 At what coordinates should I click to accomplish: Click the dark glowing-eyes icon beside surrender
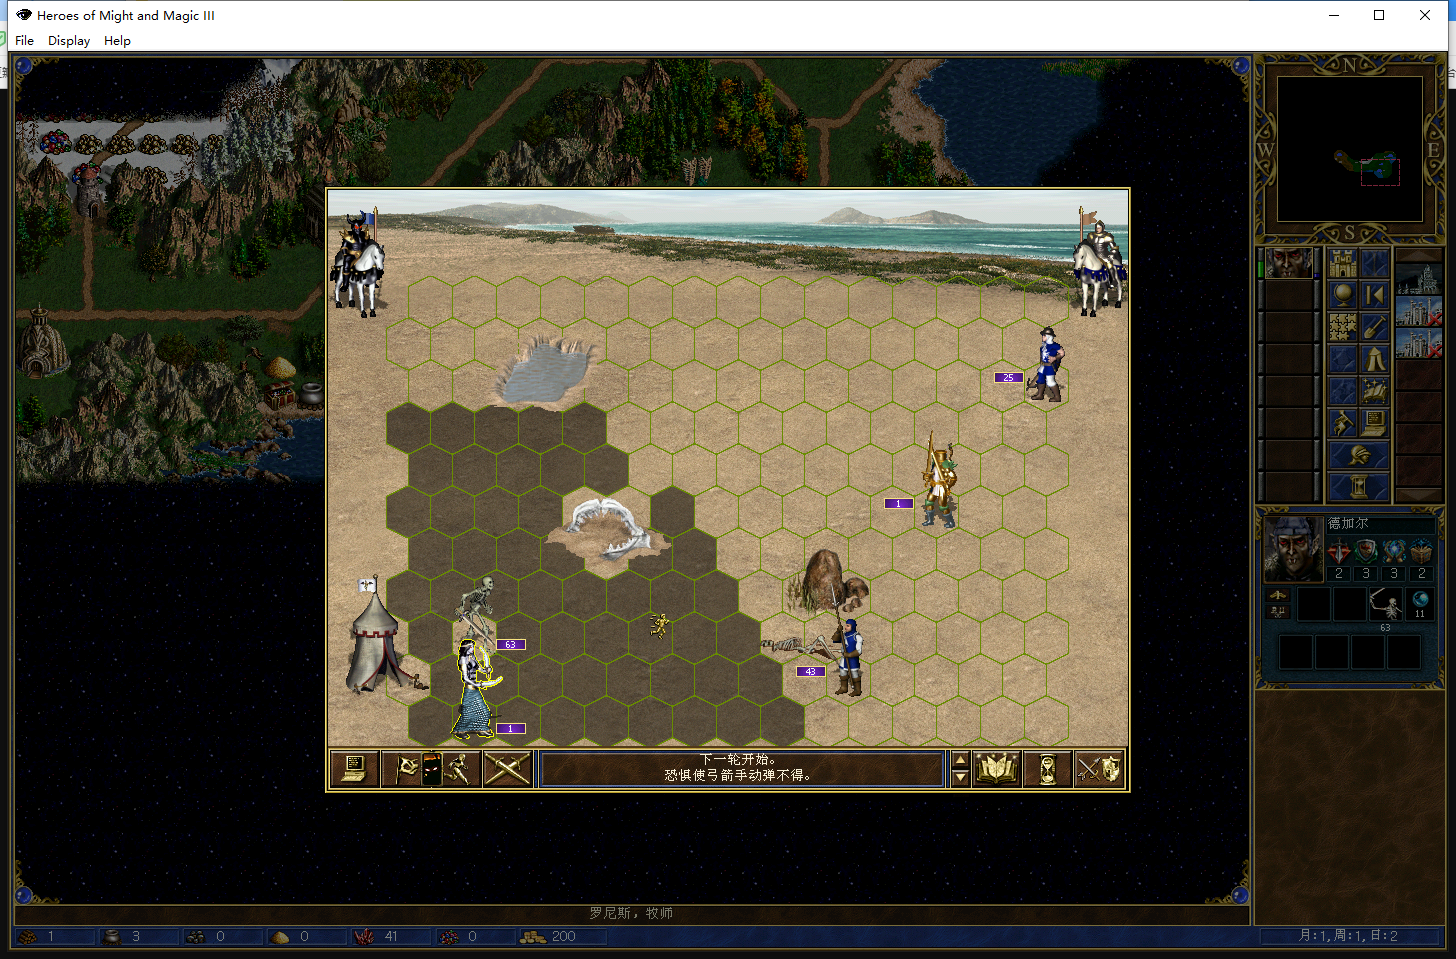coord(432,769)
